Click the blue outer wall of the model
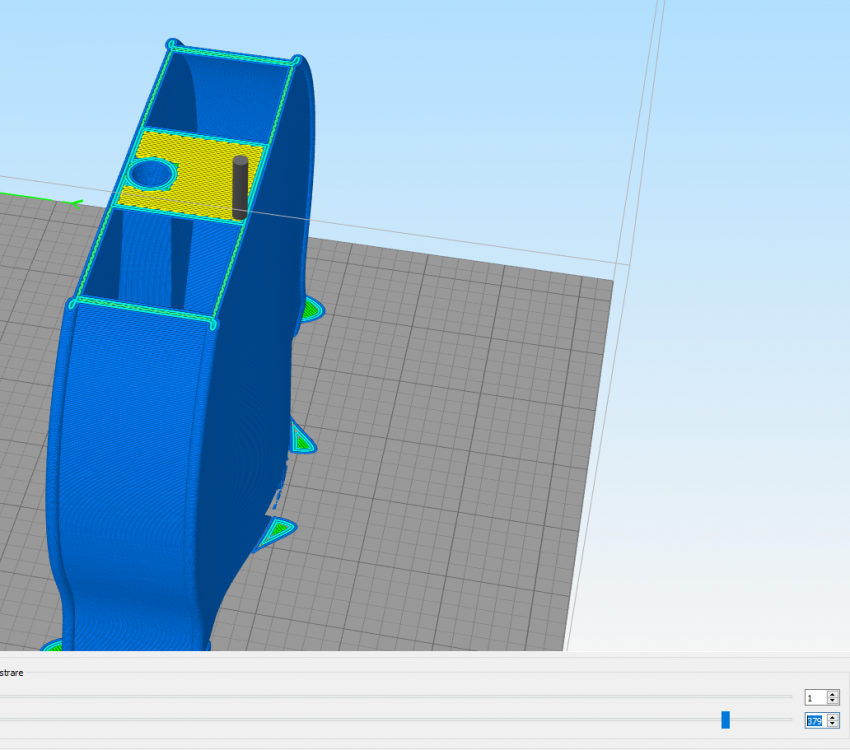 pyautogui.click(x=130, y=450)
